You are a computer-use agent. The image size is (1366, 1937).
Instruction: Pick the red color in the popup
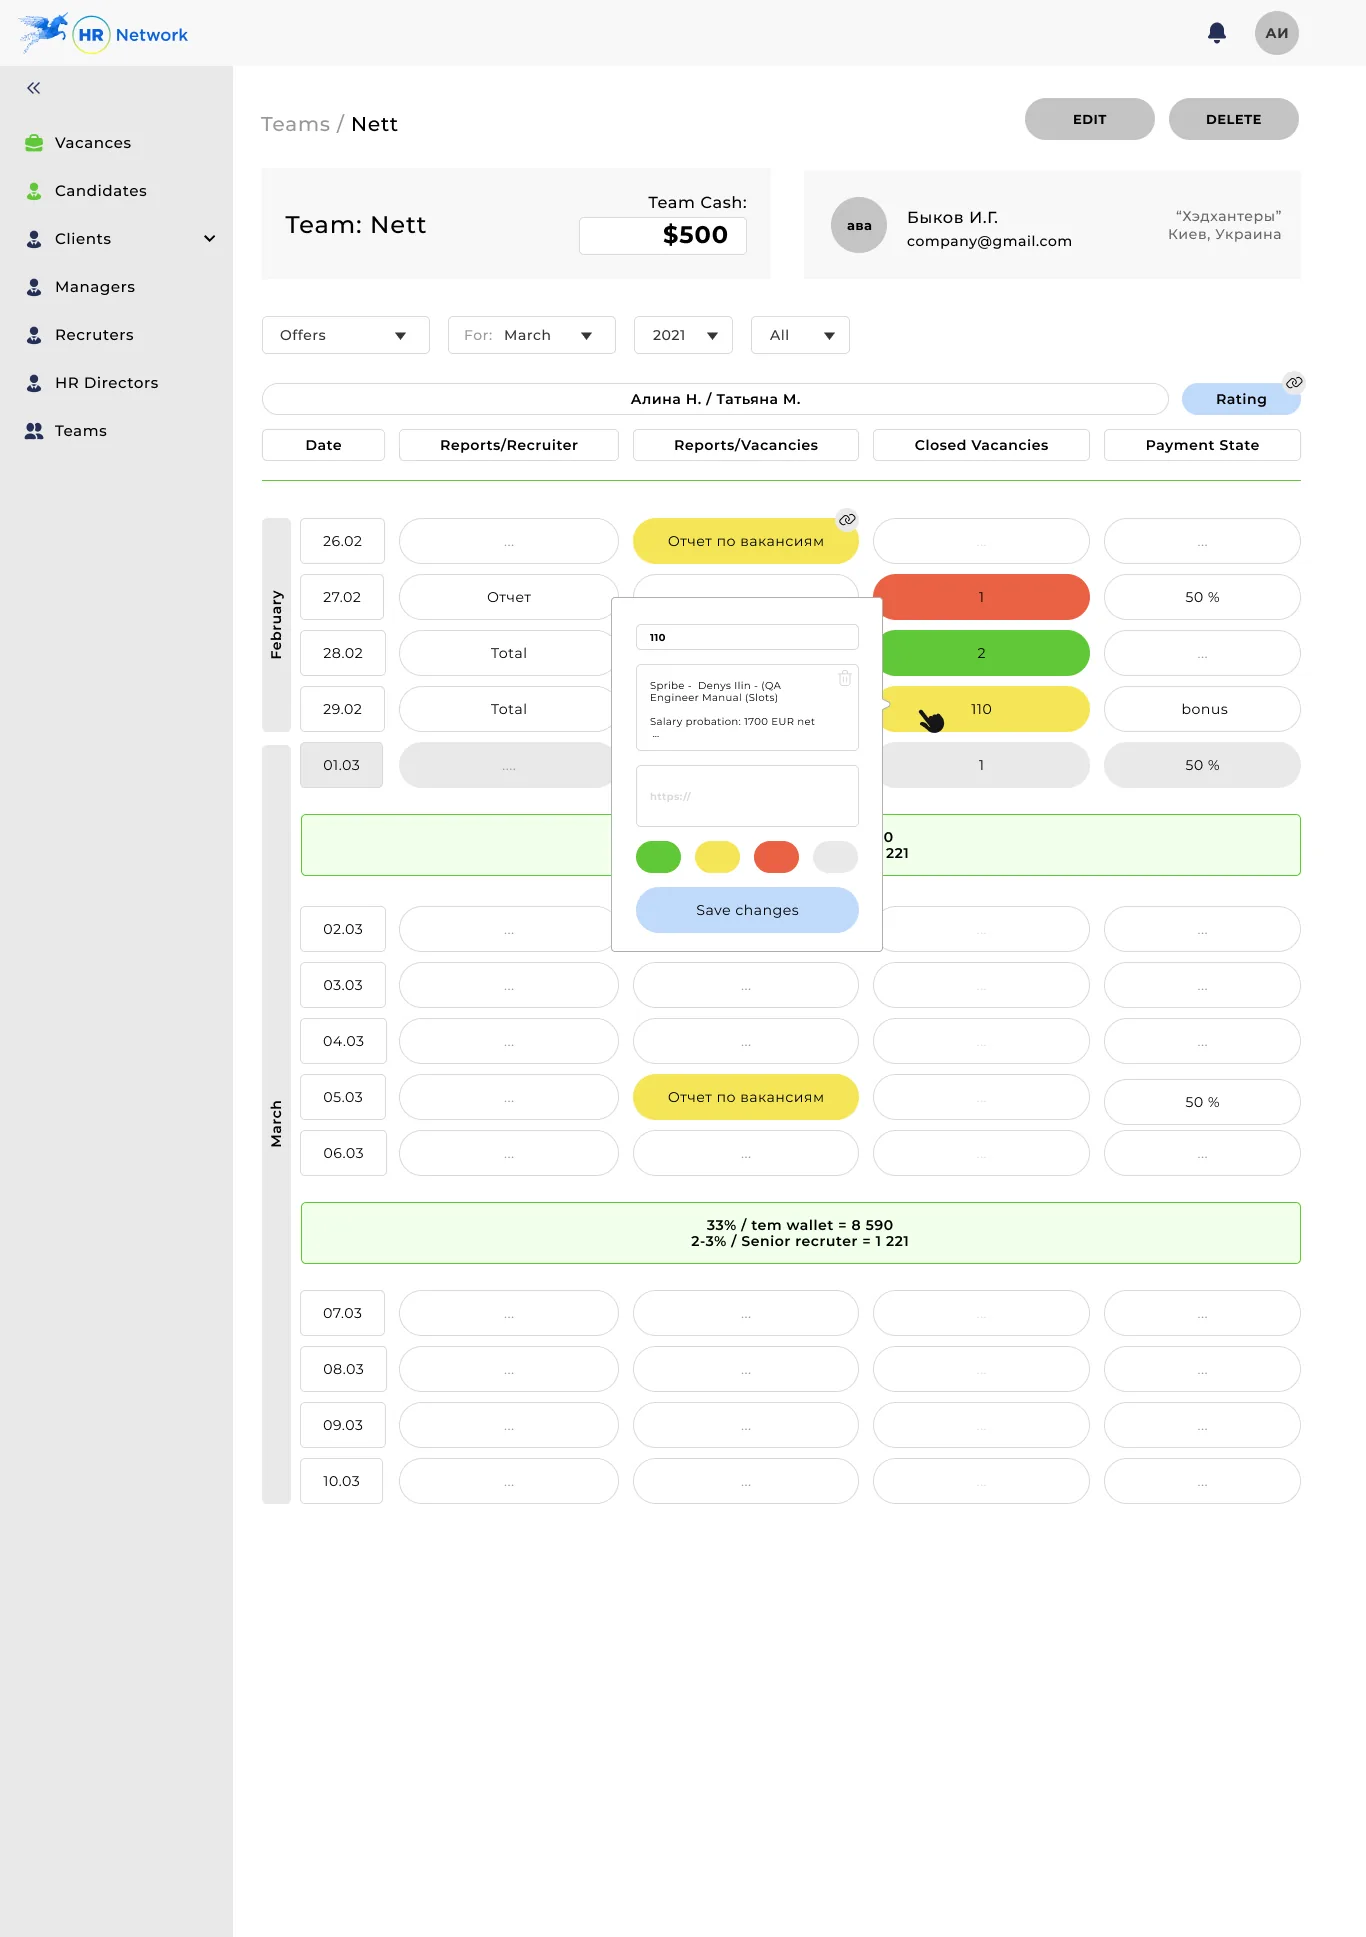tap(776, 857)
